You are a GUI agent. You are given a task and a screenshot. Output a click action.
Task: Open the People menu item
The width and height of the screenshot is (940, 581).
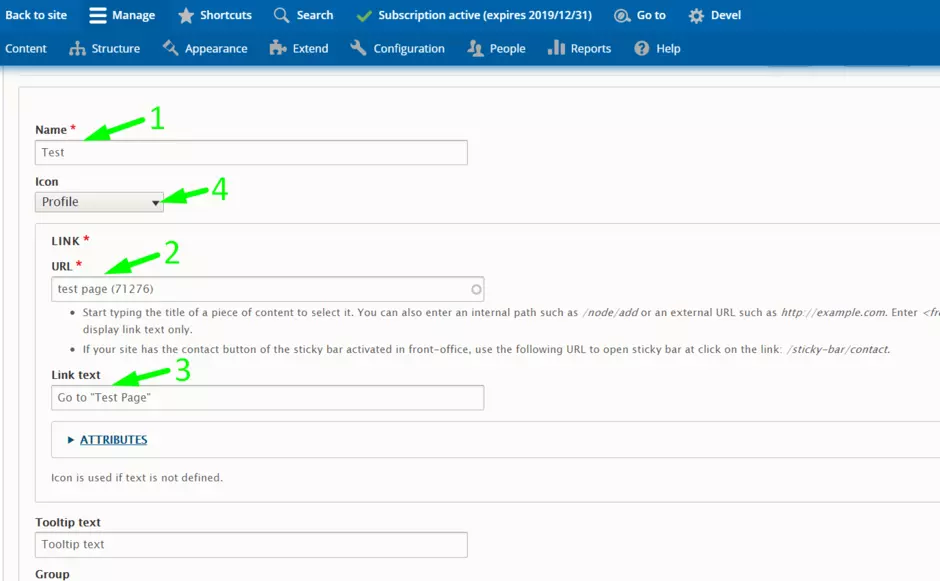pos(497,49)
